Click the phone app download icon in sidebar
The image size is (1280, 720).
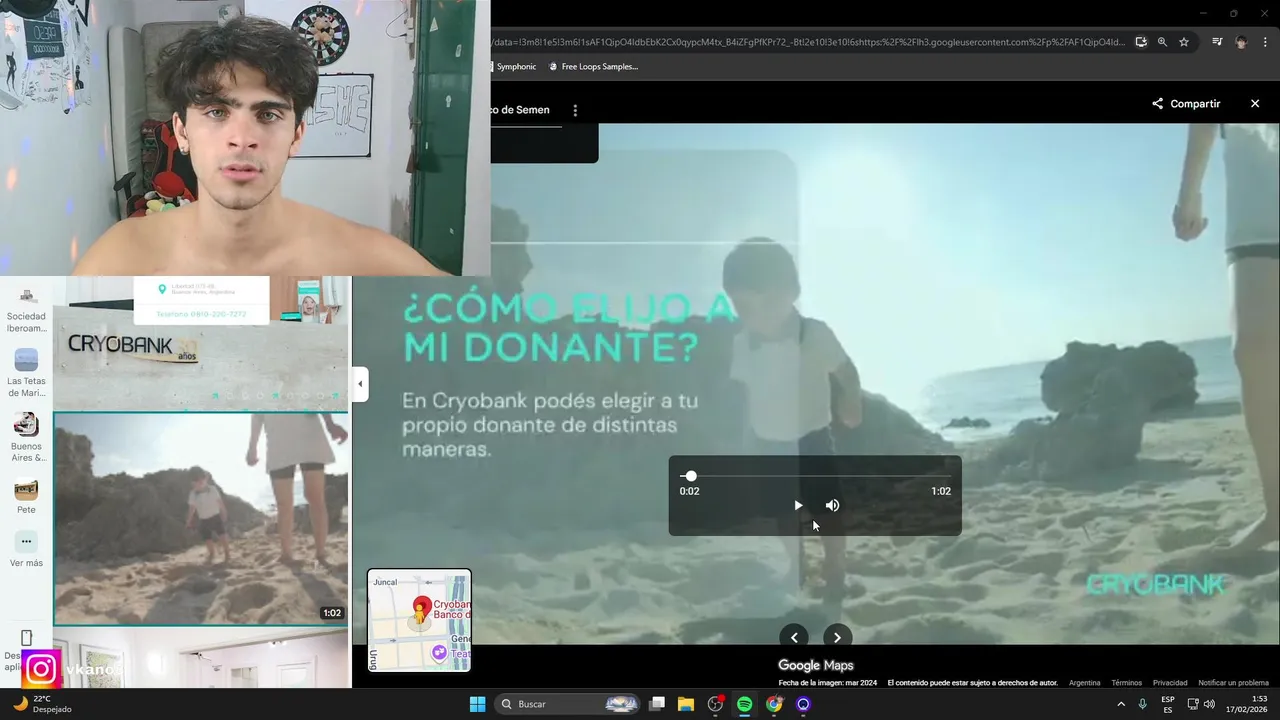(x=27, y=638)
